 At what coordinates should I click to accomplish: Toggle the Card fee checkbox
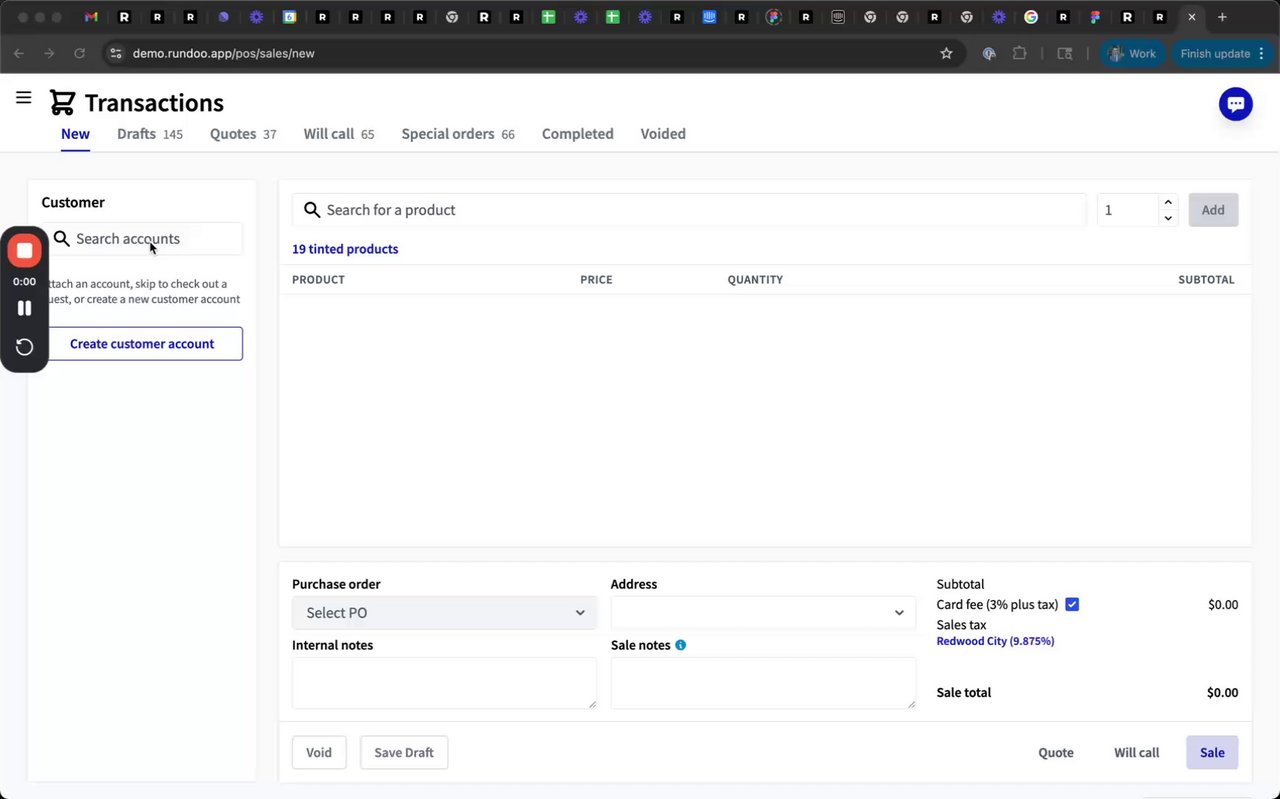pyautogui.click(x=1072, y=604)
